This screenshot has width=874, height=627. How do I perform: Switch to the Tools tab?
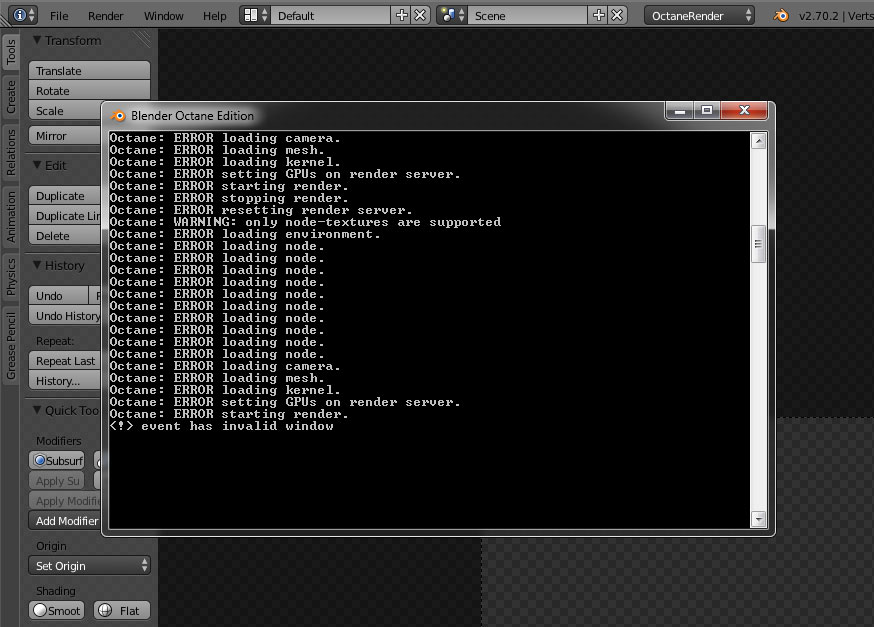point(11,52)
